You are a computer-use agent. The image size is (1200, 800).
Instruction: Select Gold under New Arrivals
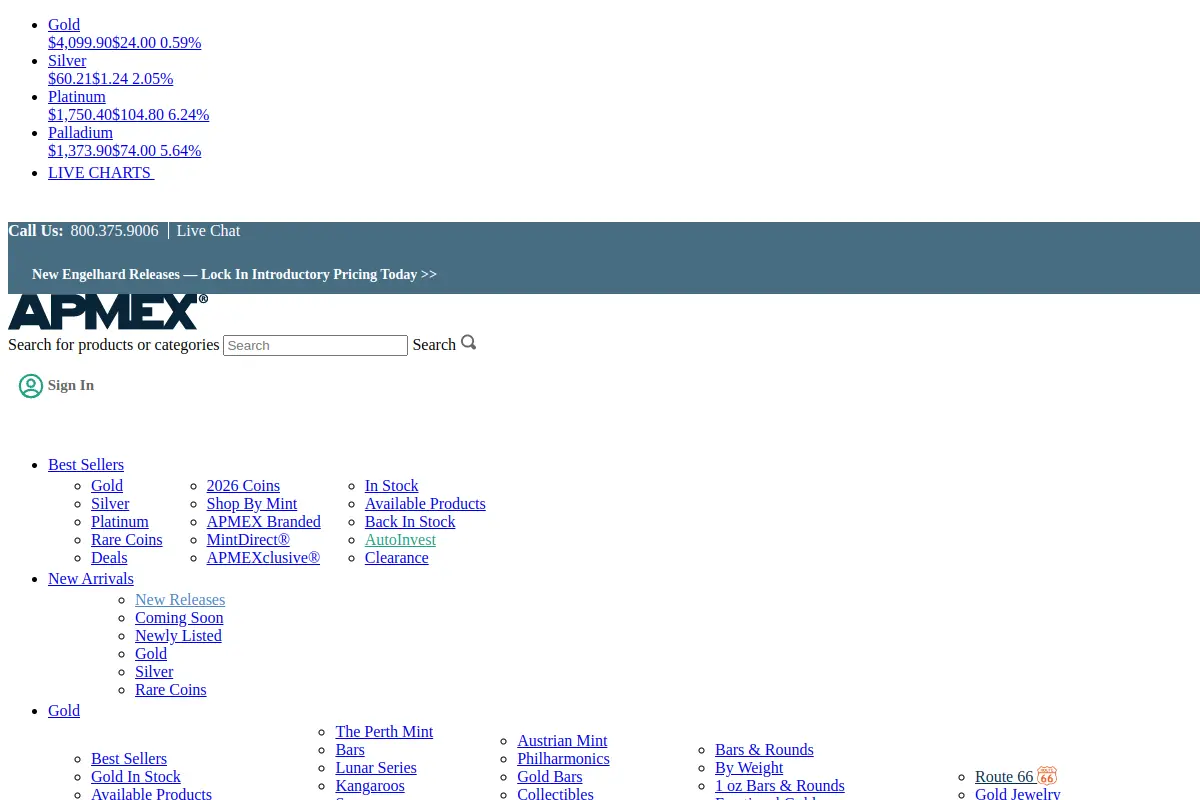151,654
